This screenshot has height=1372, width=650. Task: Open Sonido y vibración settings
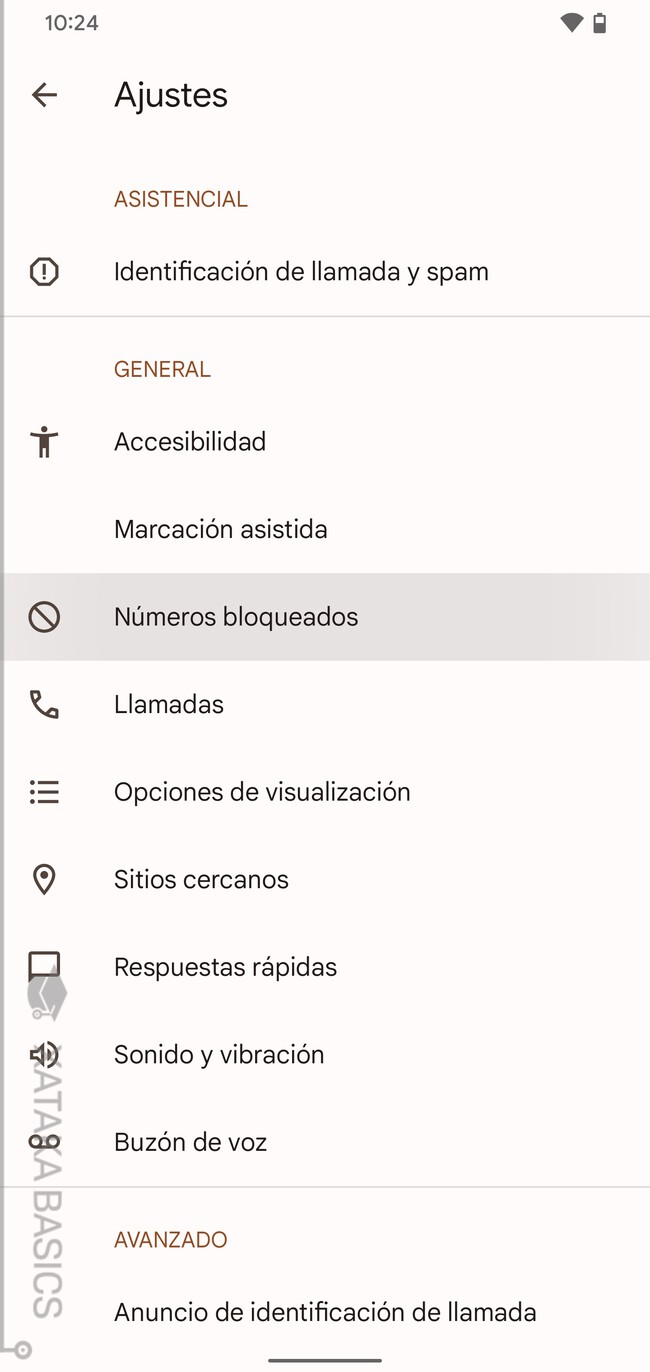click(219, 1055)
